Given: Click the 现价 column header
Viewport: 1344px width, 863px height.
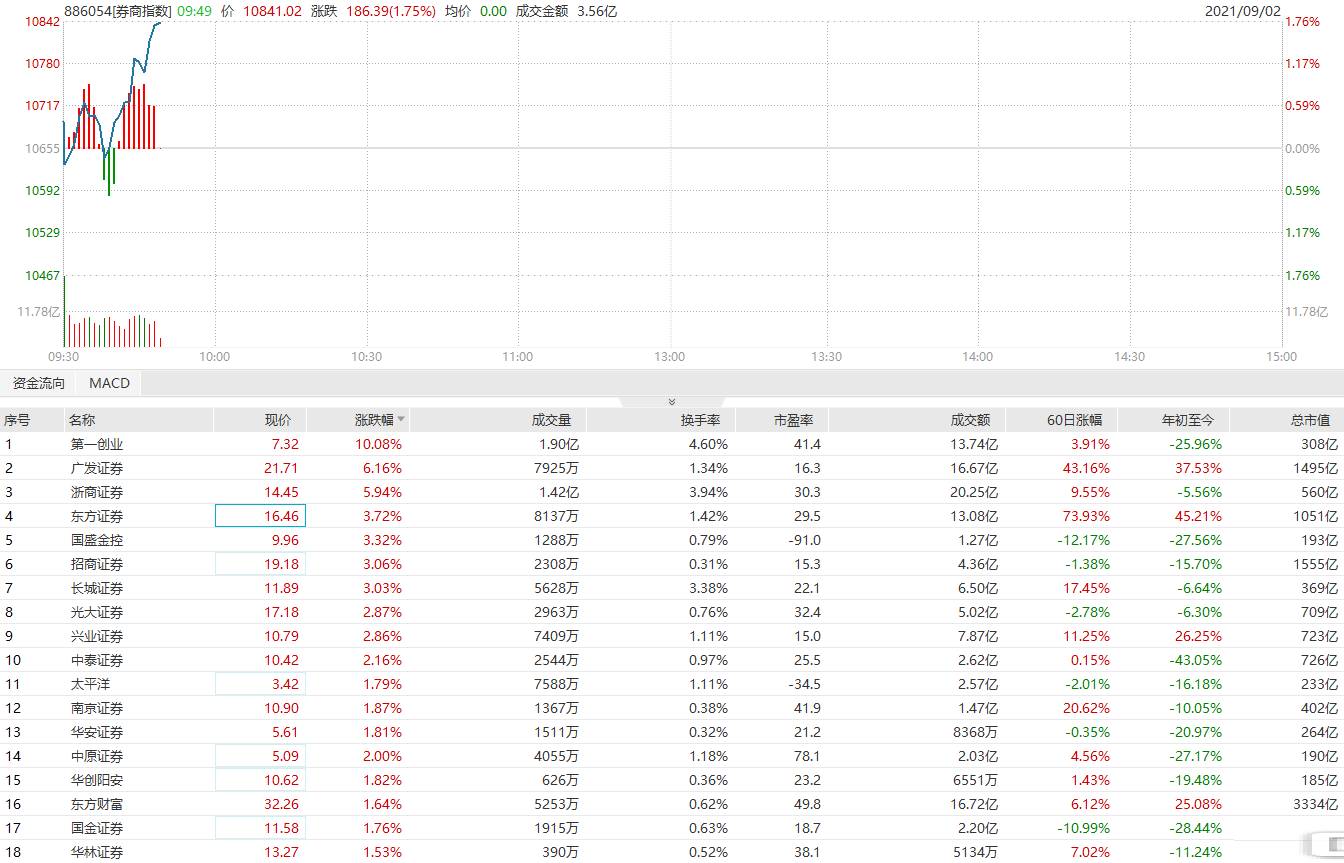Looking at the screenshot, I should coord(278,420).
